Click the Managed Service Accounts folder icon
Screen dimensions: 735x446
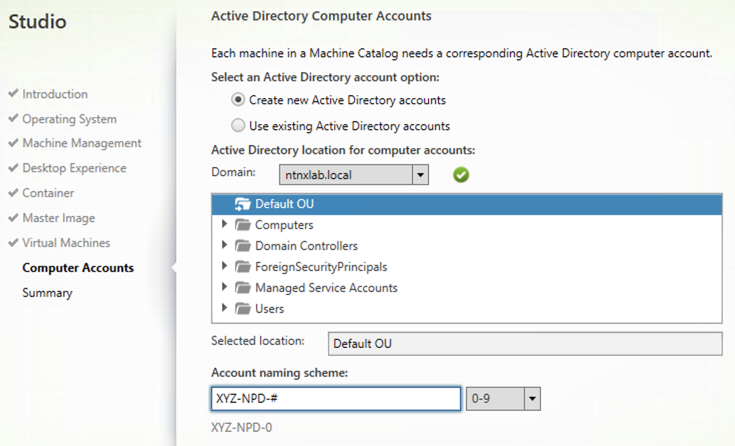point(243,287)
